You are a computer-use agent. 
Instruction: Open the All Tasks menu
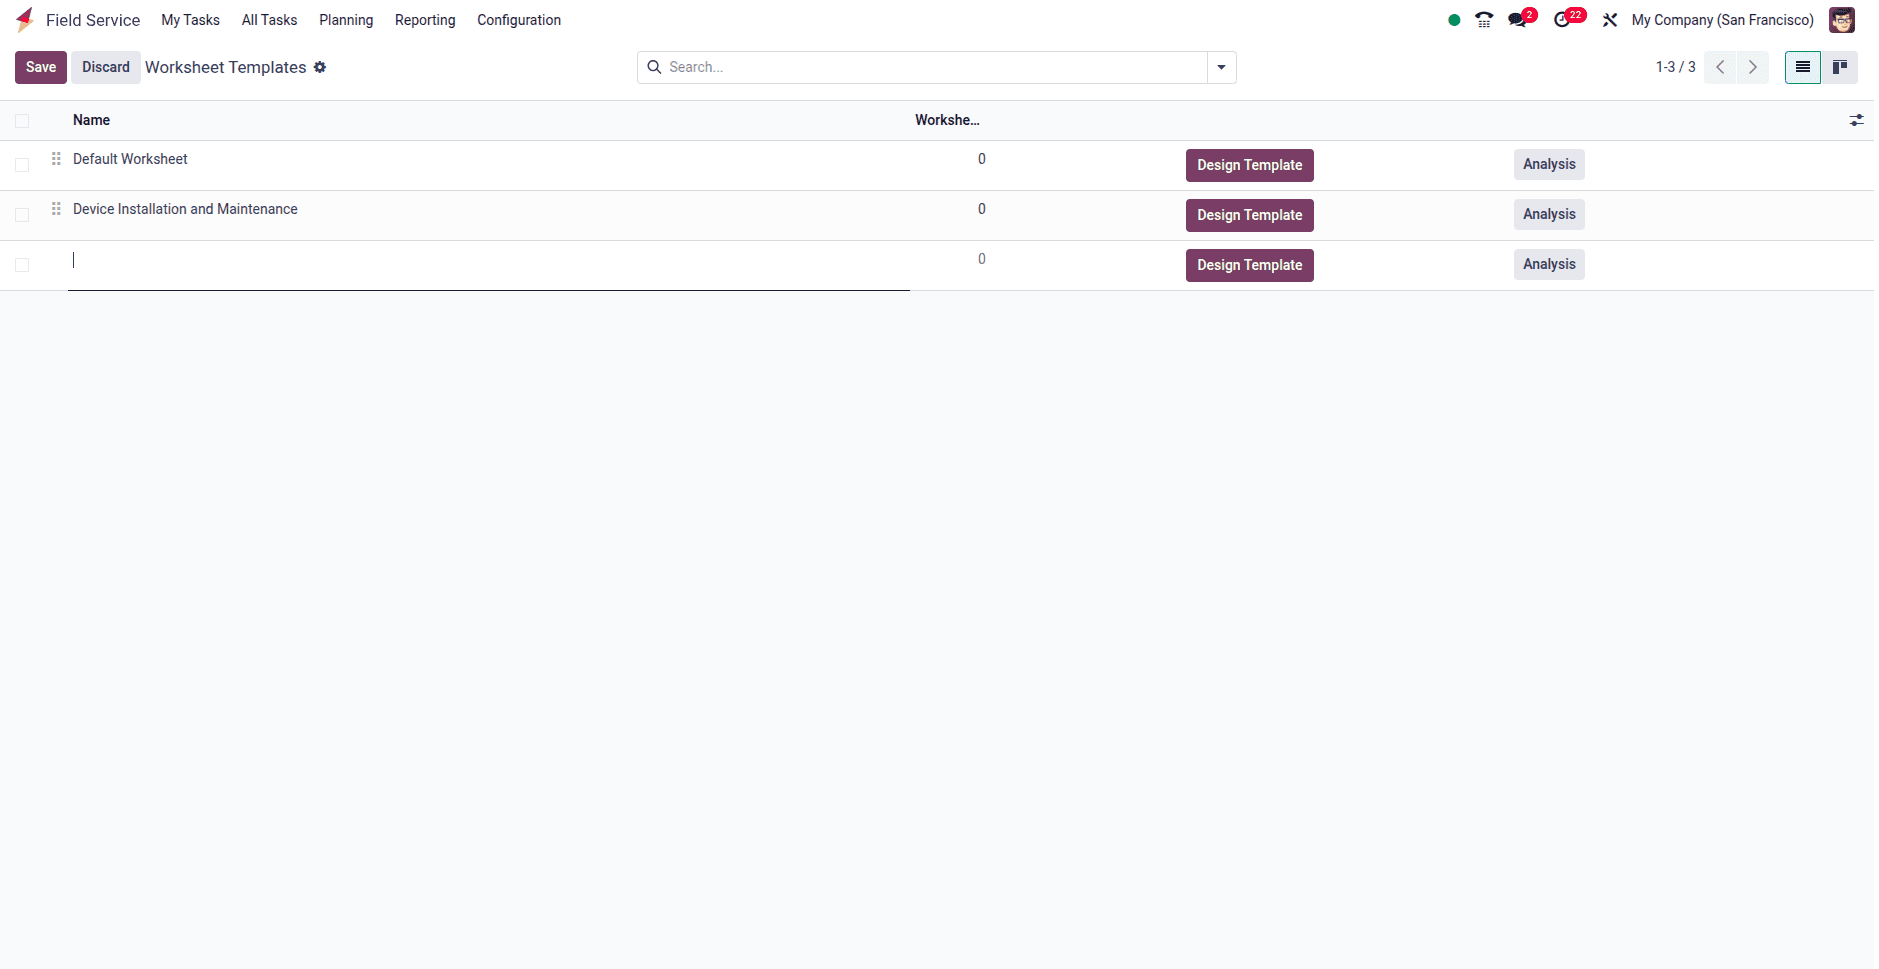pos(269,20)
